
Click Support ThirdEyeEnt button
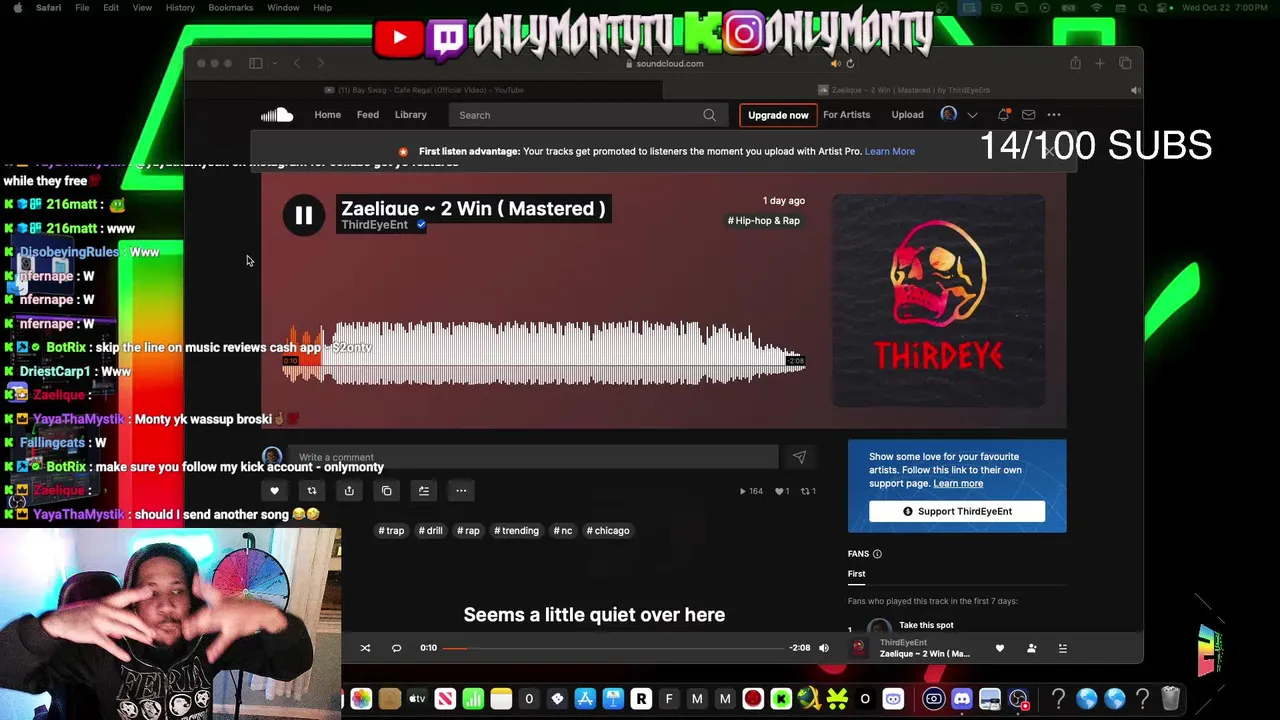click(957, 511)
